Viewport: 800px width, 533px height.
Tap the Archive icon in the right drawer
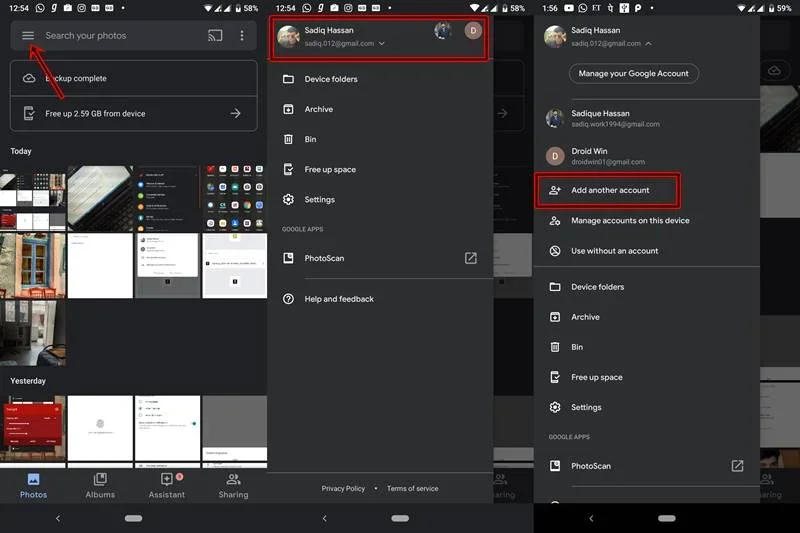pos(555,317)
